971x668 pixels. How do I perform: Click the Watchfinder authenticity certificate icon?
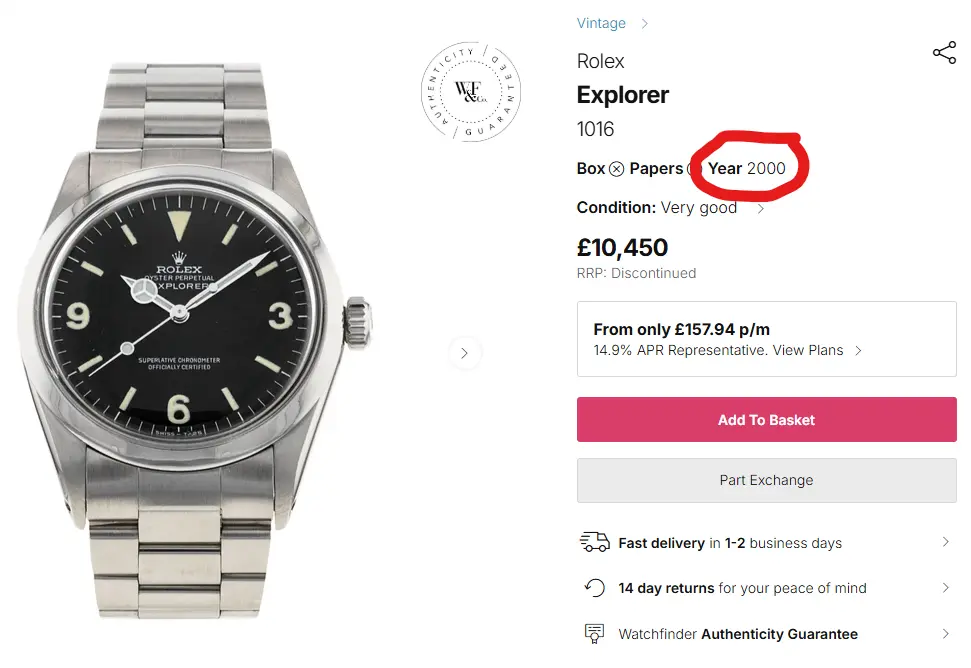tap(595, 634)
